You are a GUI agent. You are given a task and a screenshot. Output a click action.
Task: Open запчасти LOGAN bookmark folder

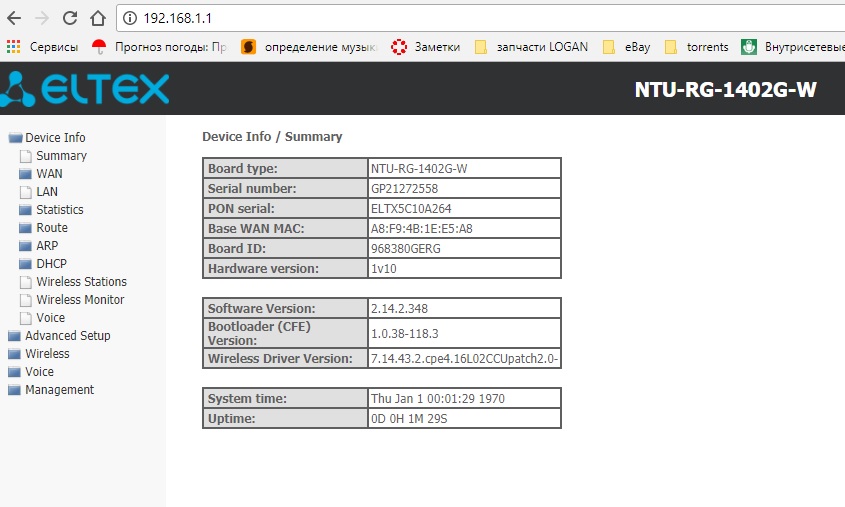[531, 47]
